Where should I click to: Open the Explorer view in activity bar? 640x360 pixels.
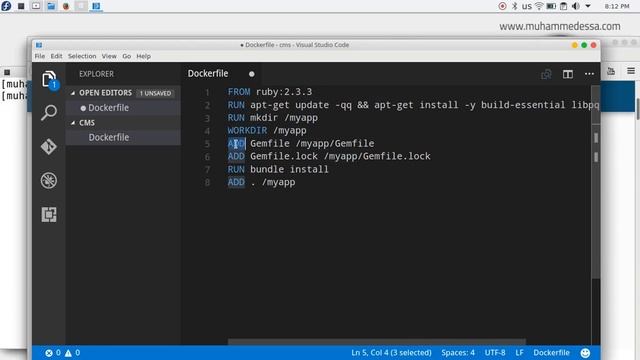(49, 79)
